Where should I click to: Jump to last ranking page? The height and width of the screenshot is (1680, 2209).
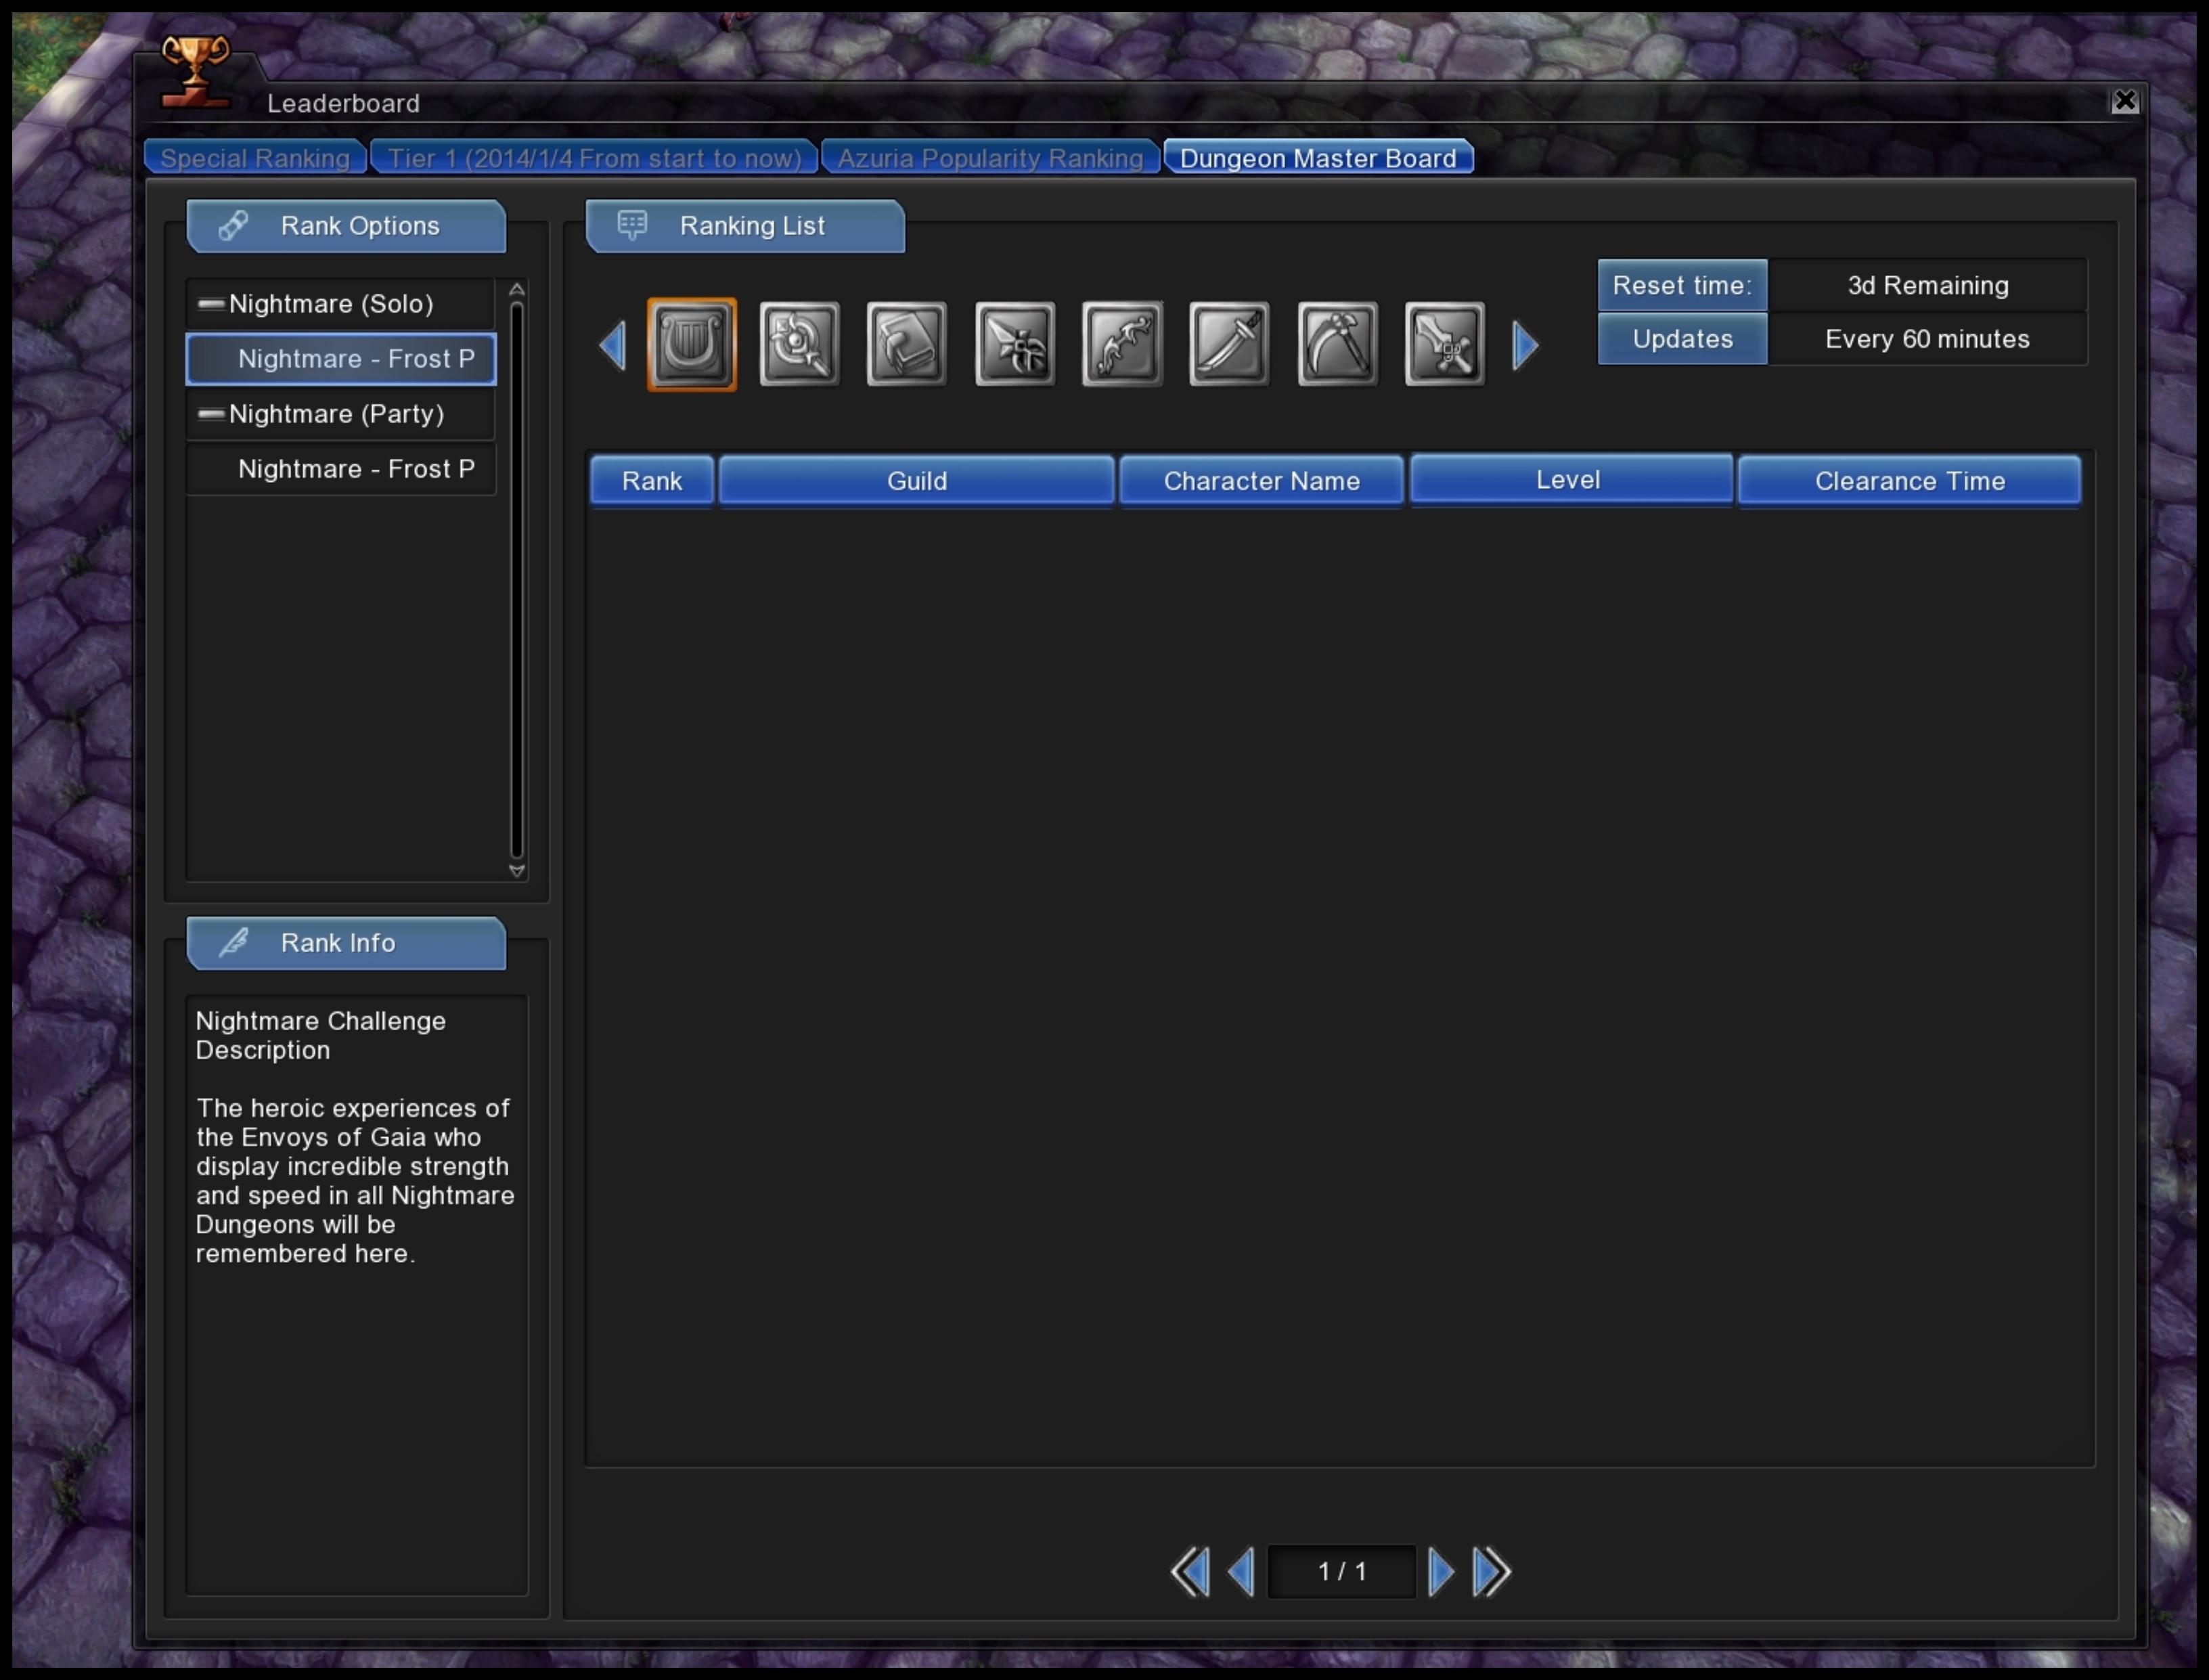tap(1492, 1572)
